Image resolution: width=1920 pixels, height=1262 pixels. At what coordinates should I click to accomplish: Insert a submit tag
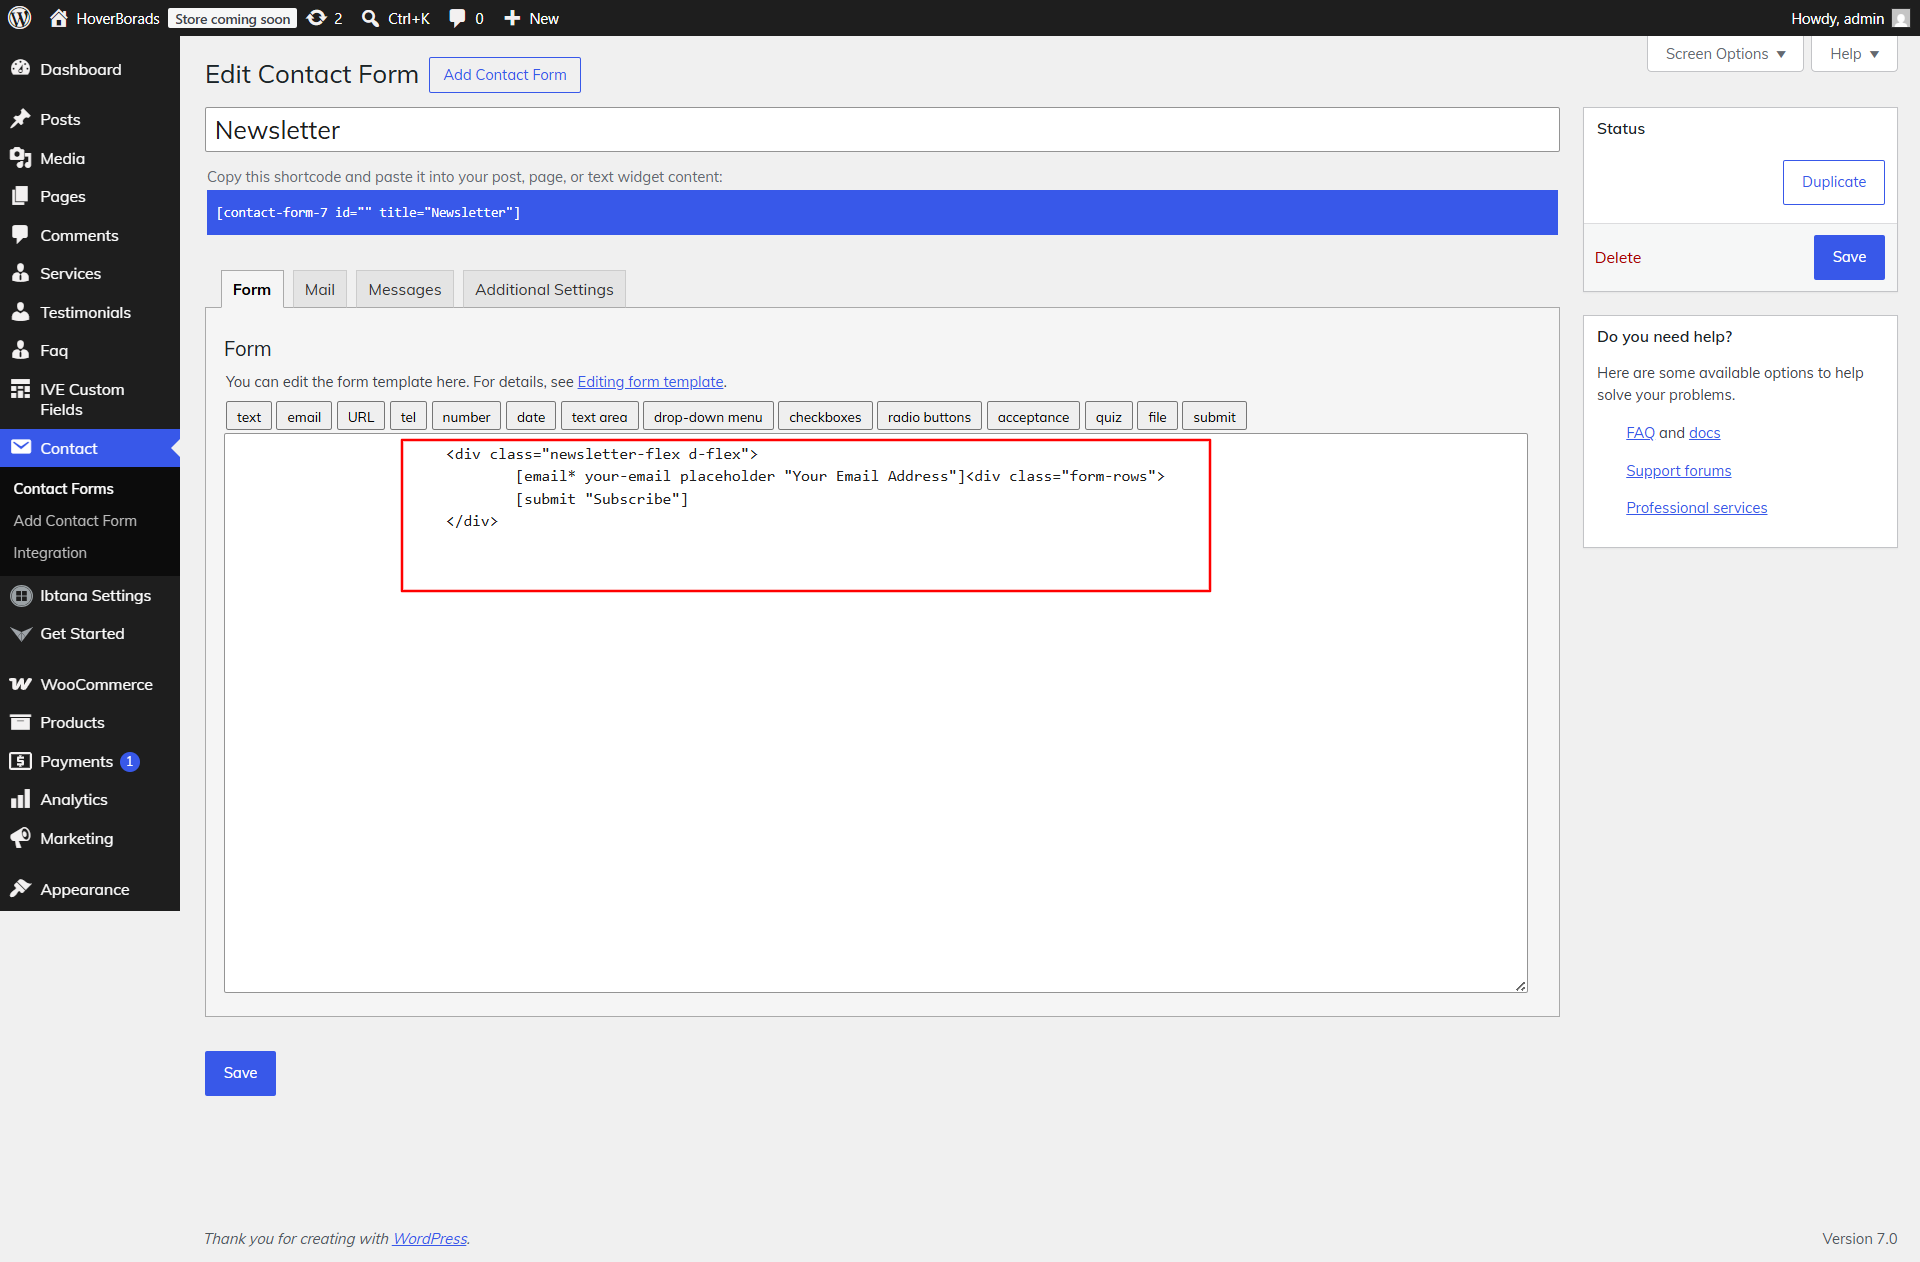[1214, 417]
